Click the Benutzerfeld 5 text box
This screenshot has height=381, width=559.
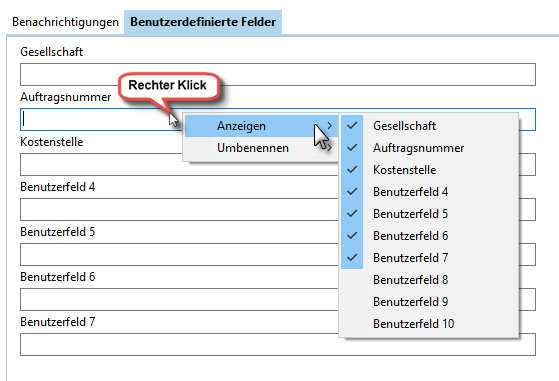[179, 254]
